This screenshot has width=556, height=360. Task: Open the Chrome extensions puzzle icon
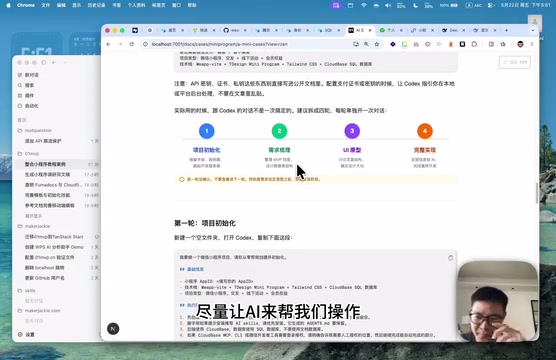[474, 44]
